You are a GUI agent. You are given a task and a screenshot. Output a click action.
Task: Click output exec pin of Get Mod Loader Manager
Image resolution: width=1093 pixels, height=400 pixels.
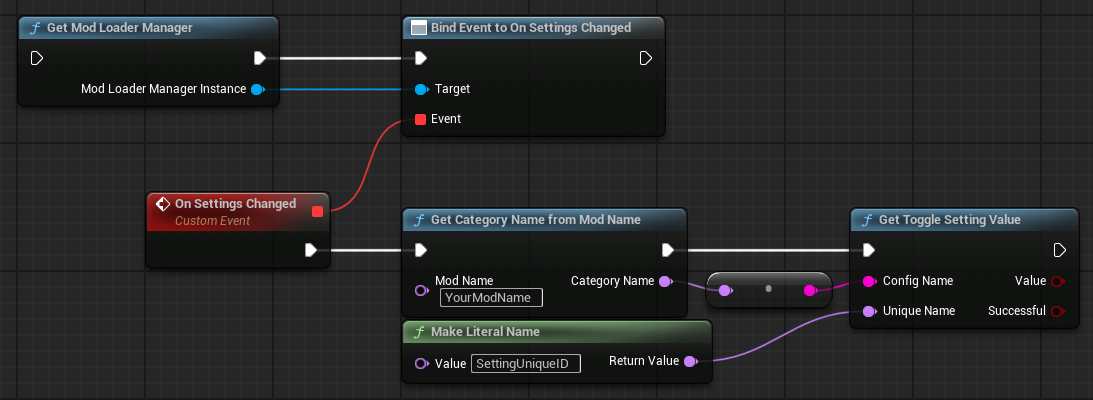point(260,58)
